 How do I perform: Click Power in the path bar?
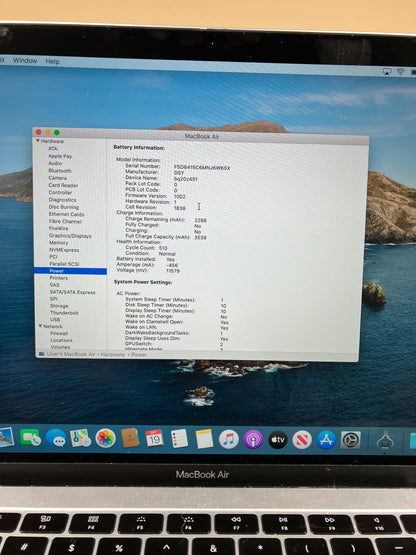[139, 355]
